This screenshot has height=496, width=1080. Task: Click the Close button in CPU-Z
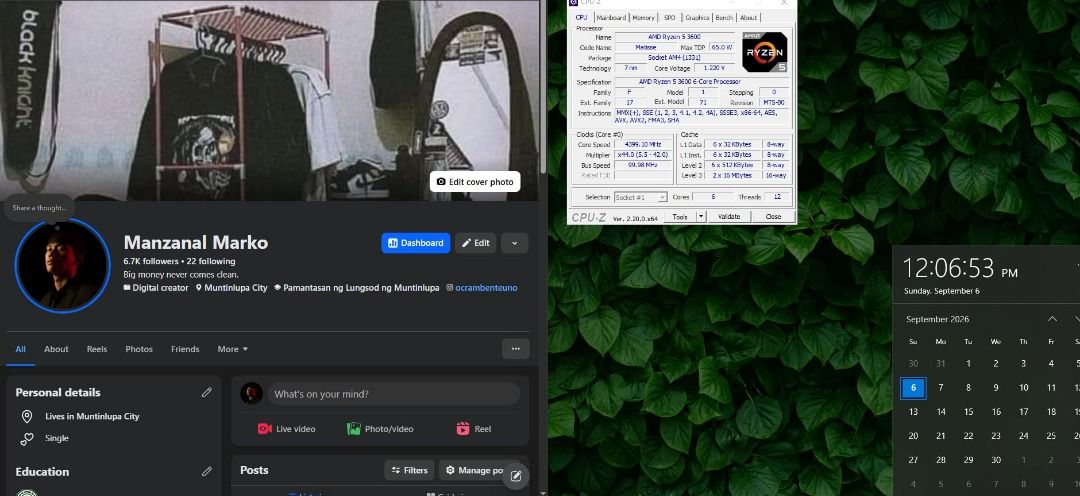pos(773,216)
